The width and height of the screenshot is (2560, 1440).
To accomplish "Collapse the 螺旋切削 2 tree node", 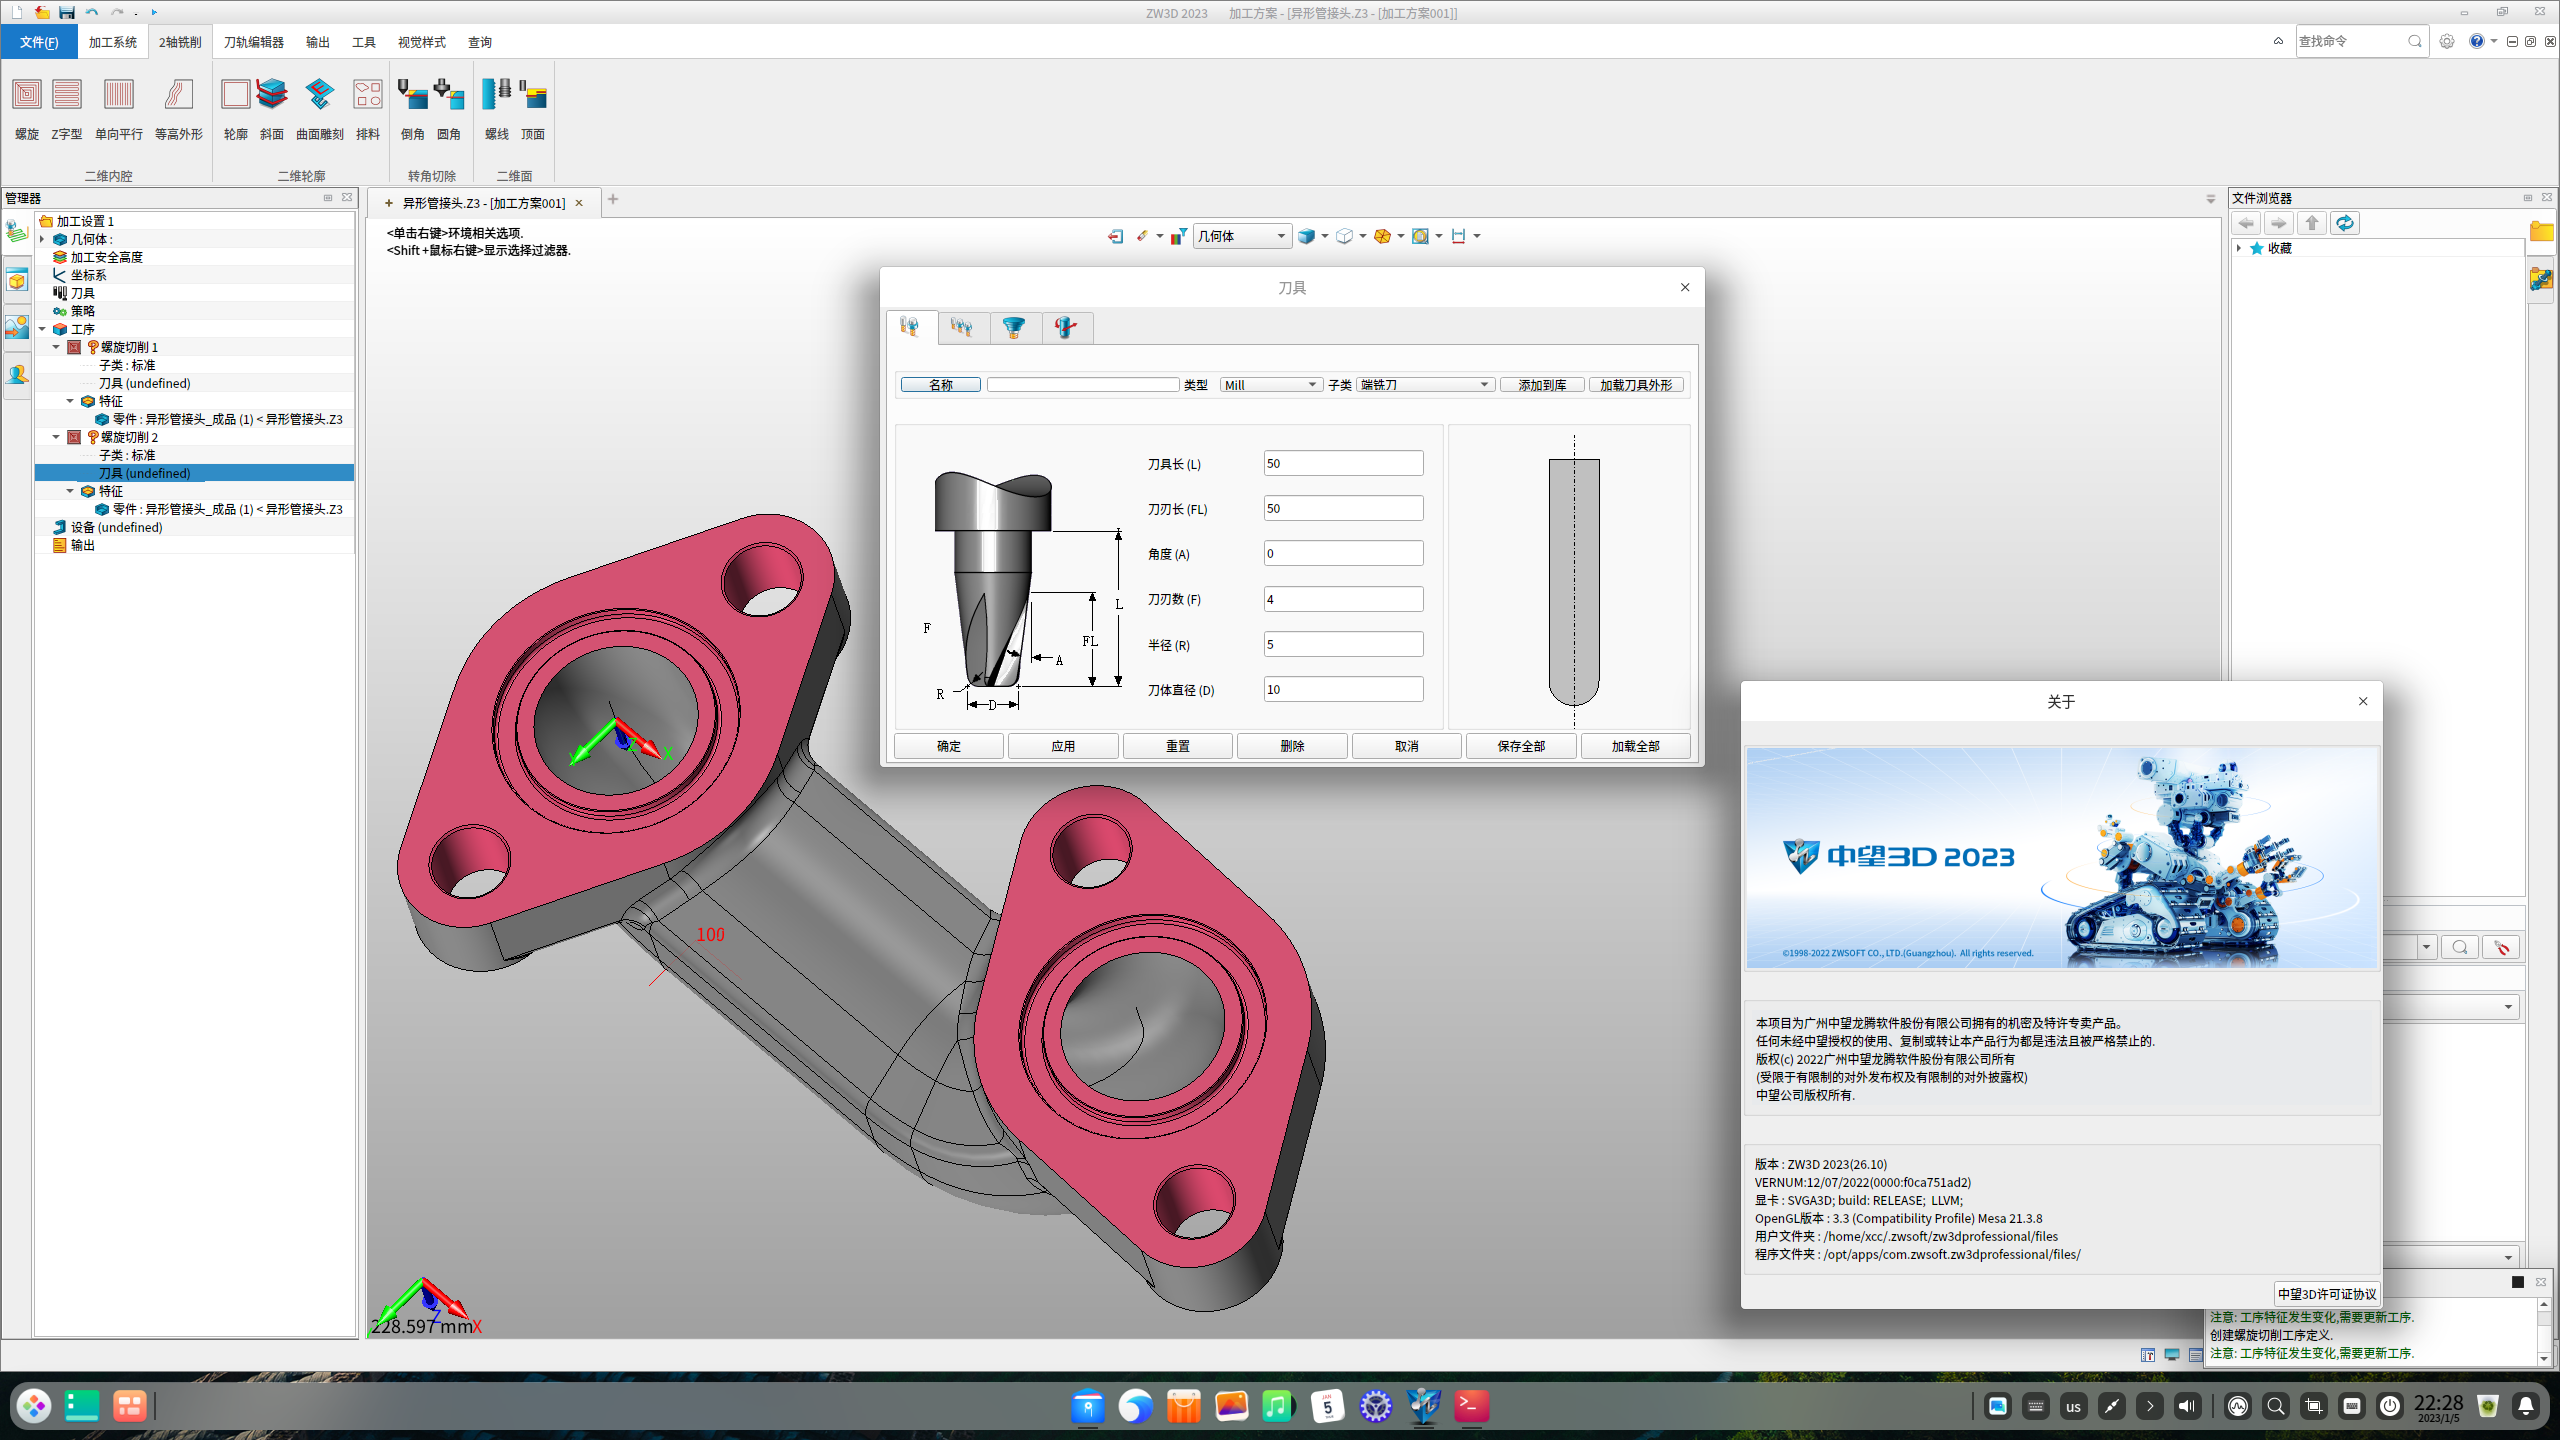I will click(57, 437).
